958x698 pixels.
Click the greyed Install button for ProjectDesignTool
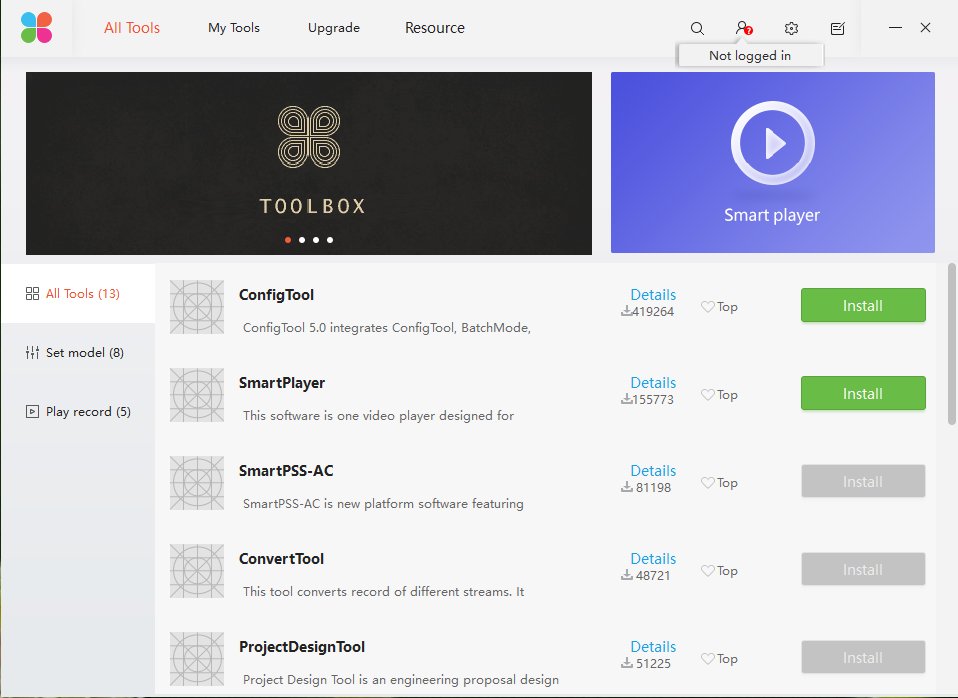863,658
